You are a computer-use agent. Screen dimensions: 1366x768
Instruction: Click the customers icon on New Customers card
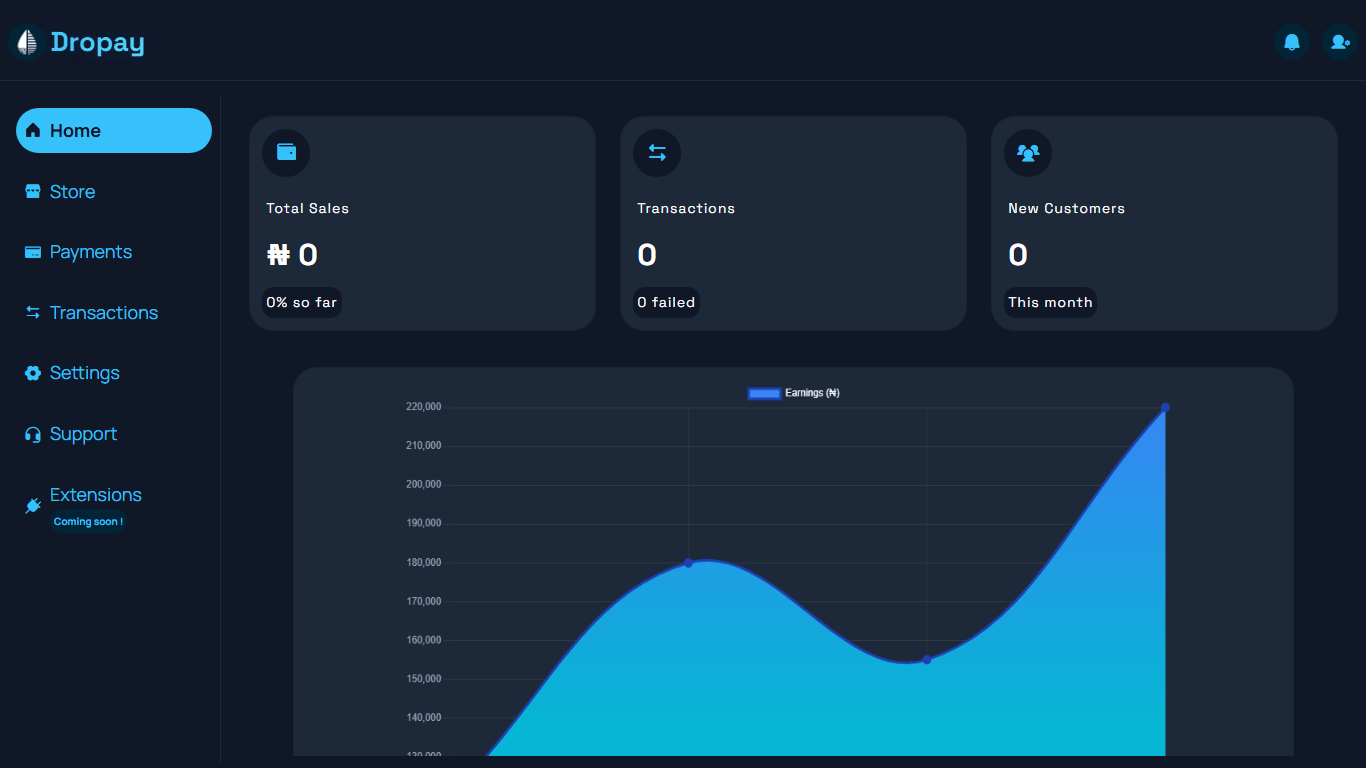[1028, 152]
